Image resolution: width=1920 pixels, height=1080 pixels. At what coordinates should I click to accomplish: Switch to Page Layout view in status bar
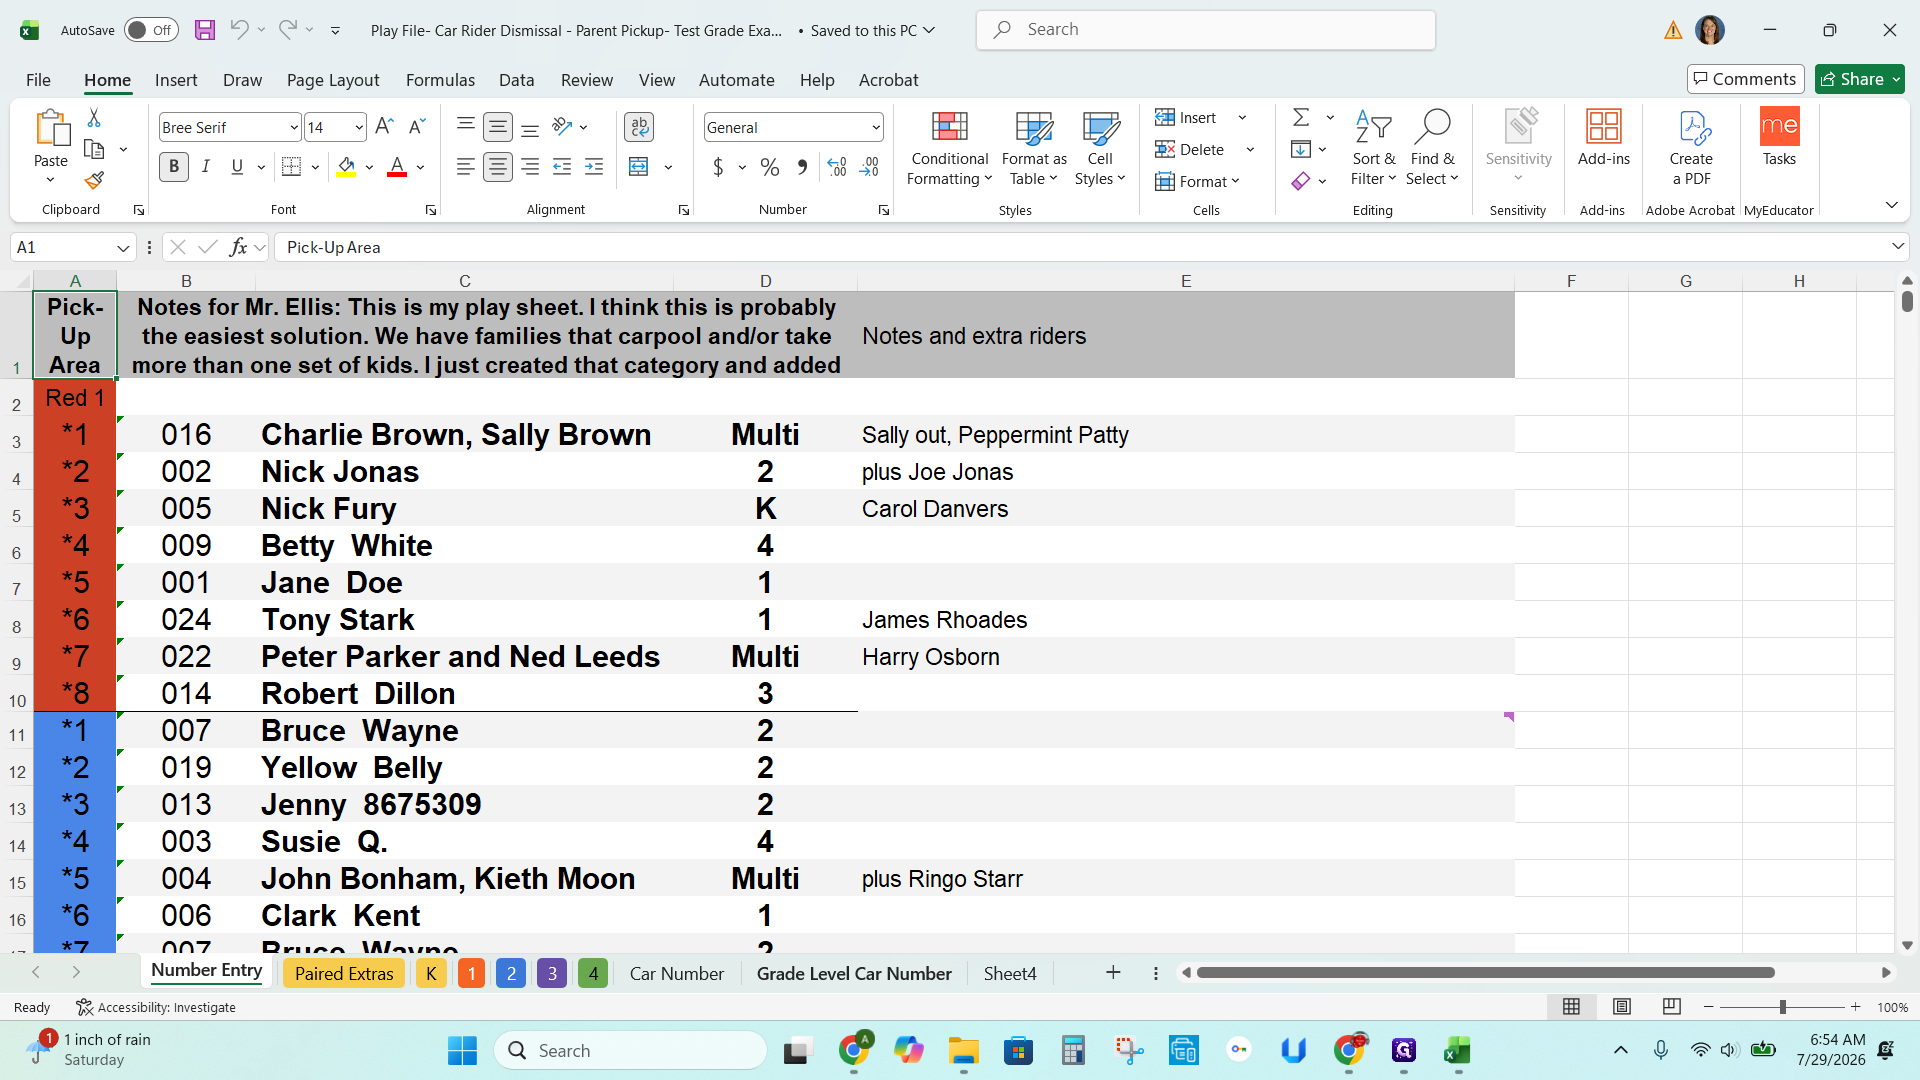(1622, 1007)
